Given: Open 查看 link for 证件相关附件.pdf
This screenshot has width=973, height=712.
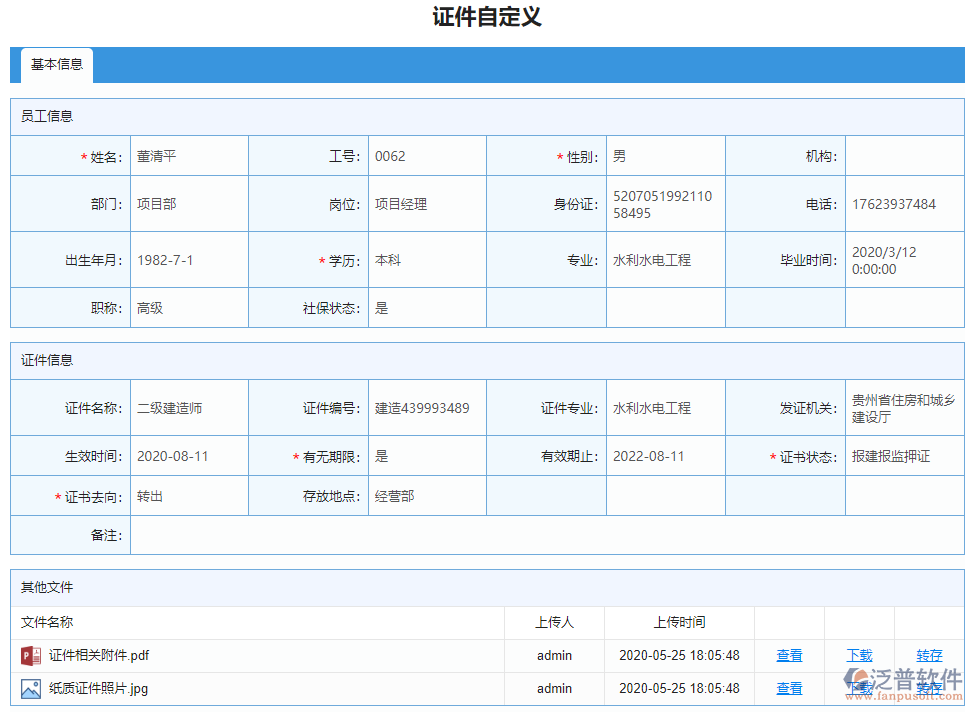Looking at the screenshot, I should 789,656.
